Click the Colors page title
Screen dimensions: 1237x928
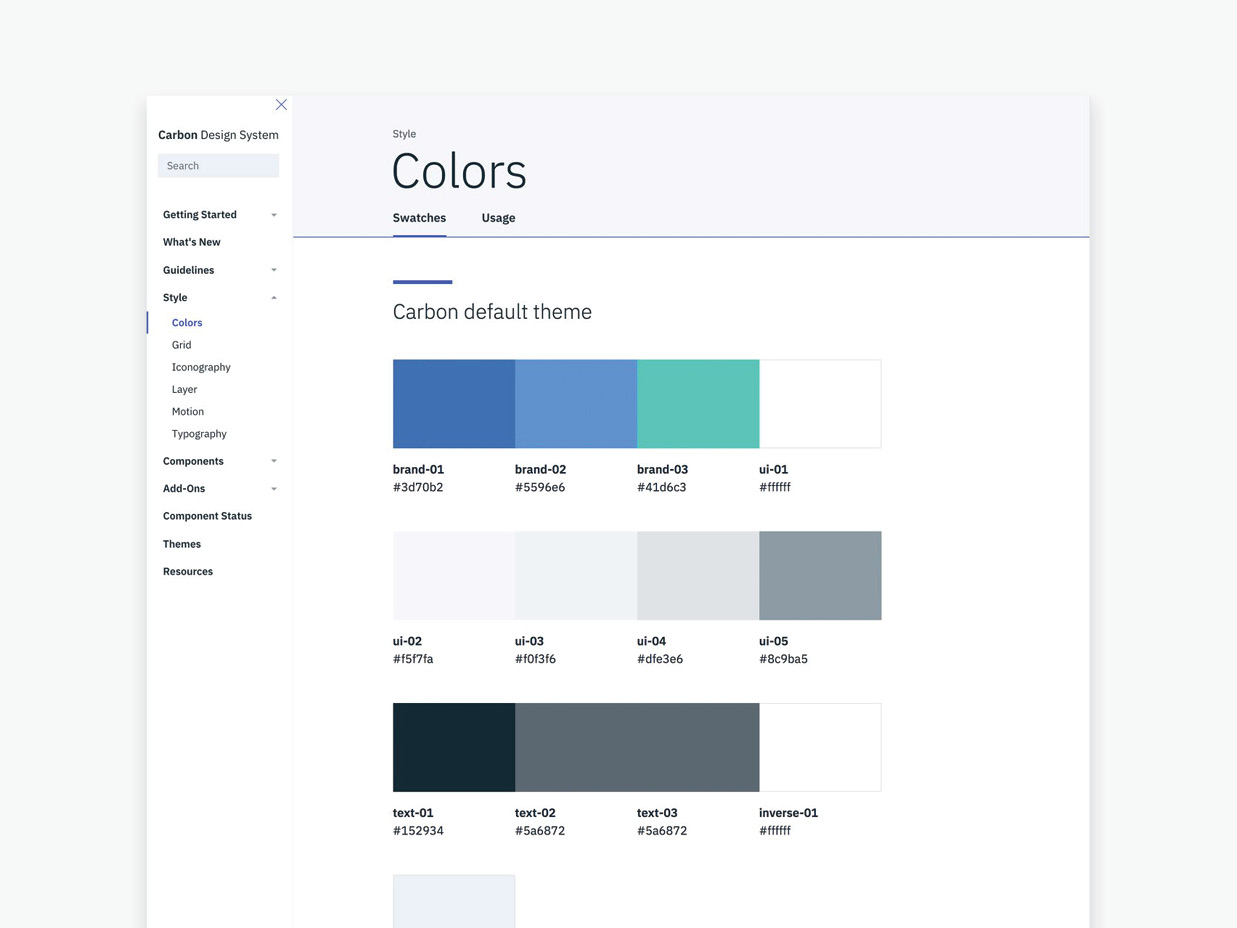[x=459, y=171]
